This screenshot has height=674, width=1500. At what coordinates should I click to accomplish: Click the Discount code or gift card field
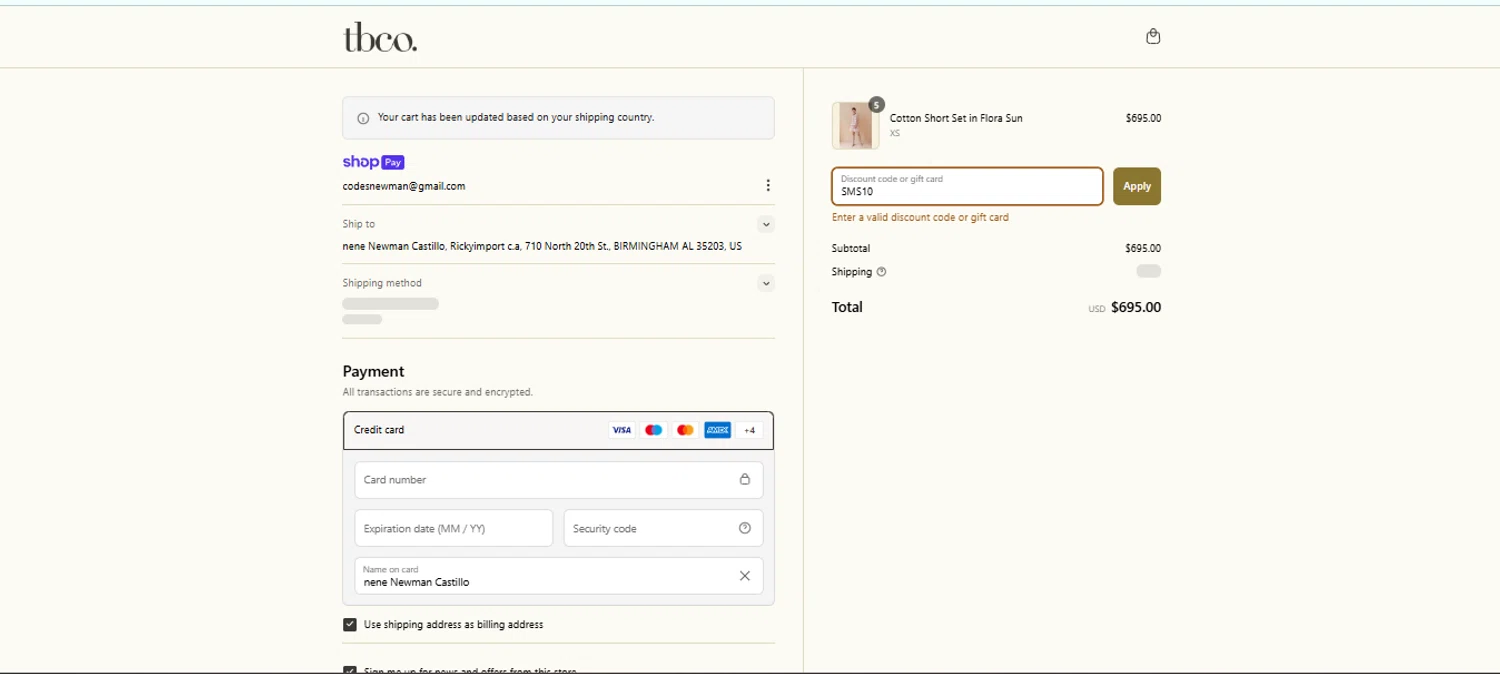pyautogui.click(x=966, y=187)
